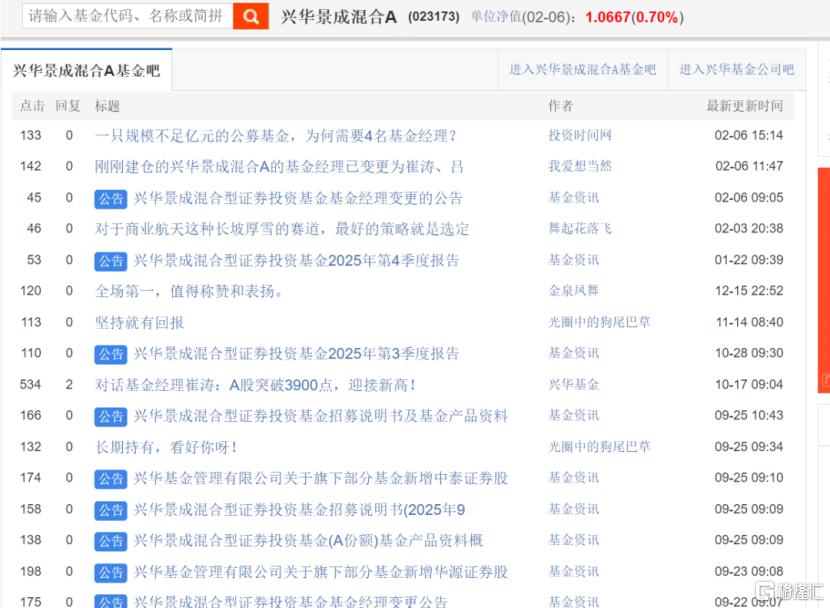Click the orange search magnifier button
Image resolution: width=830 pixels, height=608 pixels.
point(250,16)
